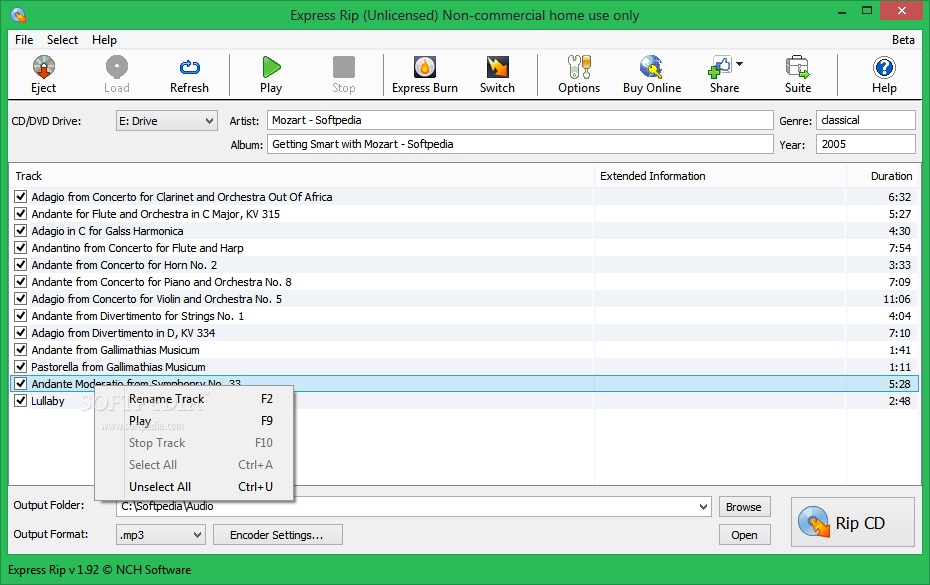Screen dimensions: 930x585
Task: Click the Artist input field
Action: click(520, 120)
